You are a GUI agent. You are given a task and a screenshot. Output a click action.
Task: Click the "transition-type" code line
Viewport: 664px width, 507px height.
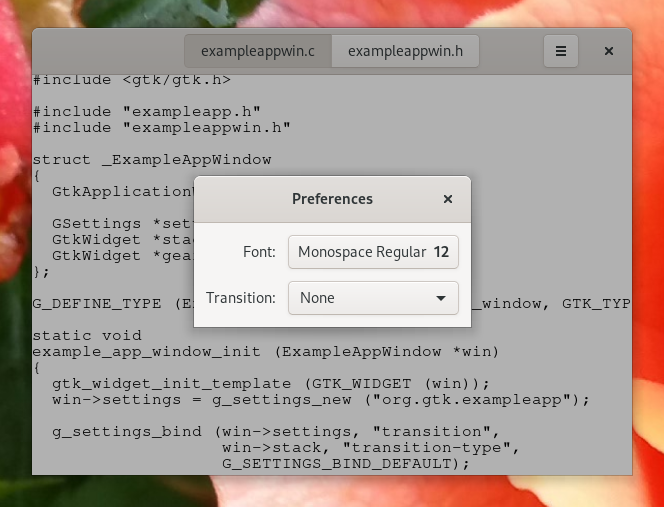[371, 448]
